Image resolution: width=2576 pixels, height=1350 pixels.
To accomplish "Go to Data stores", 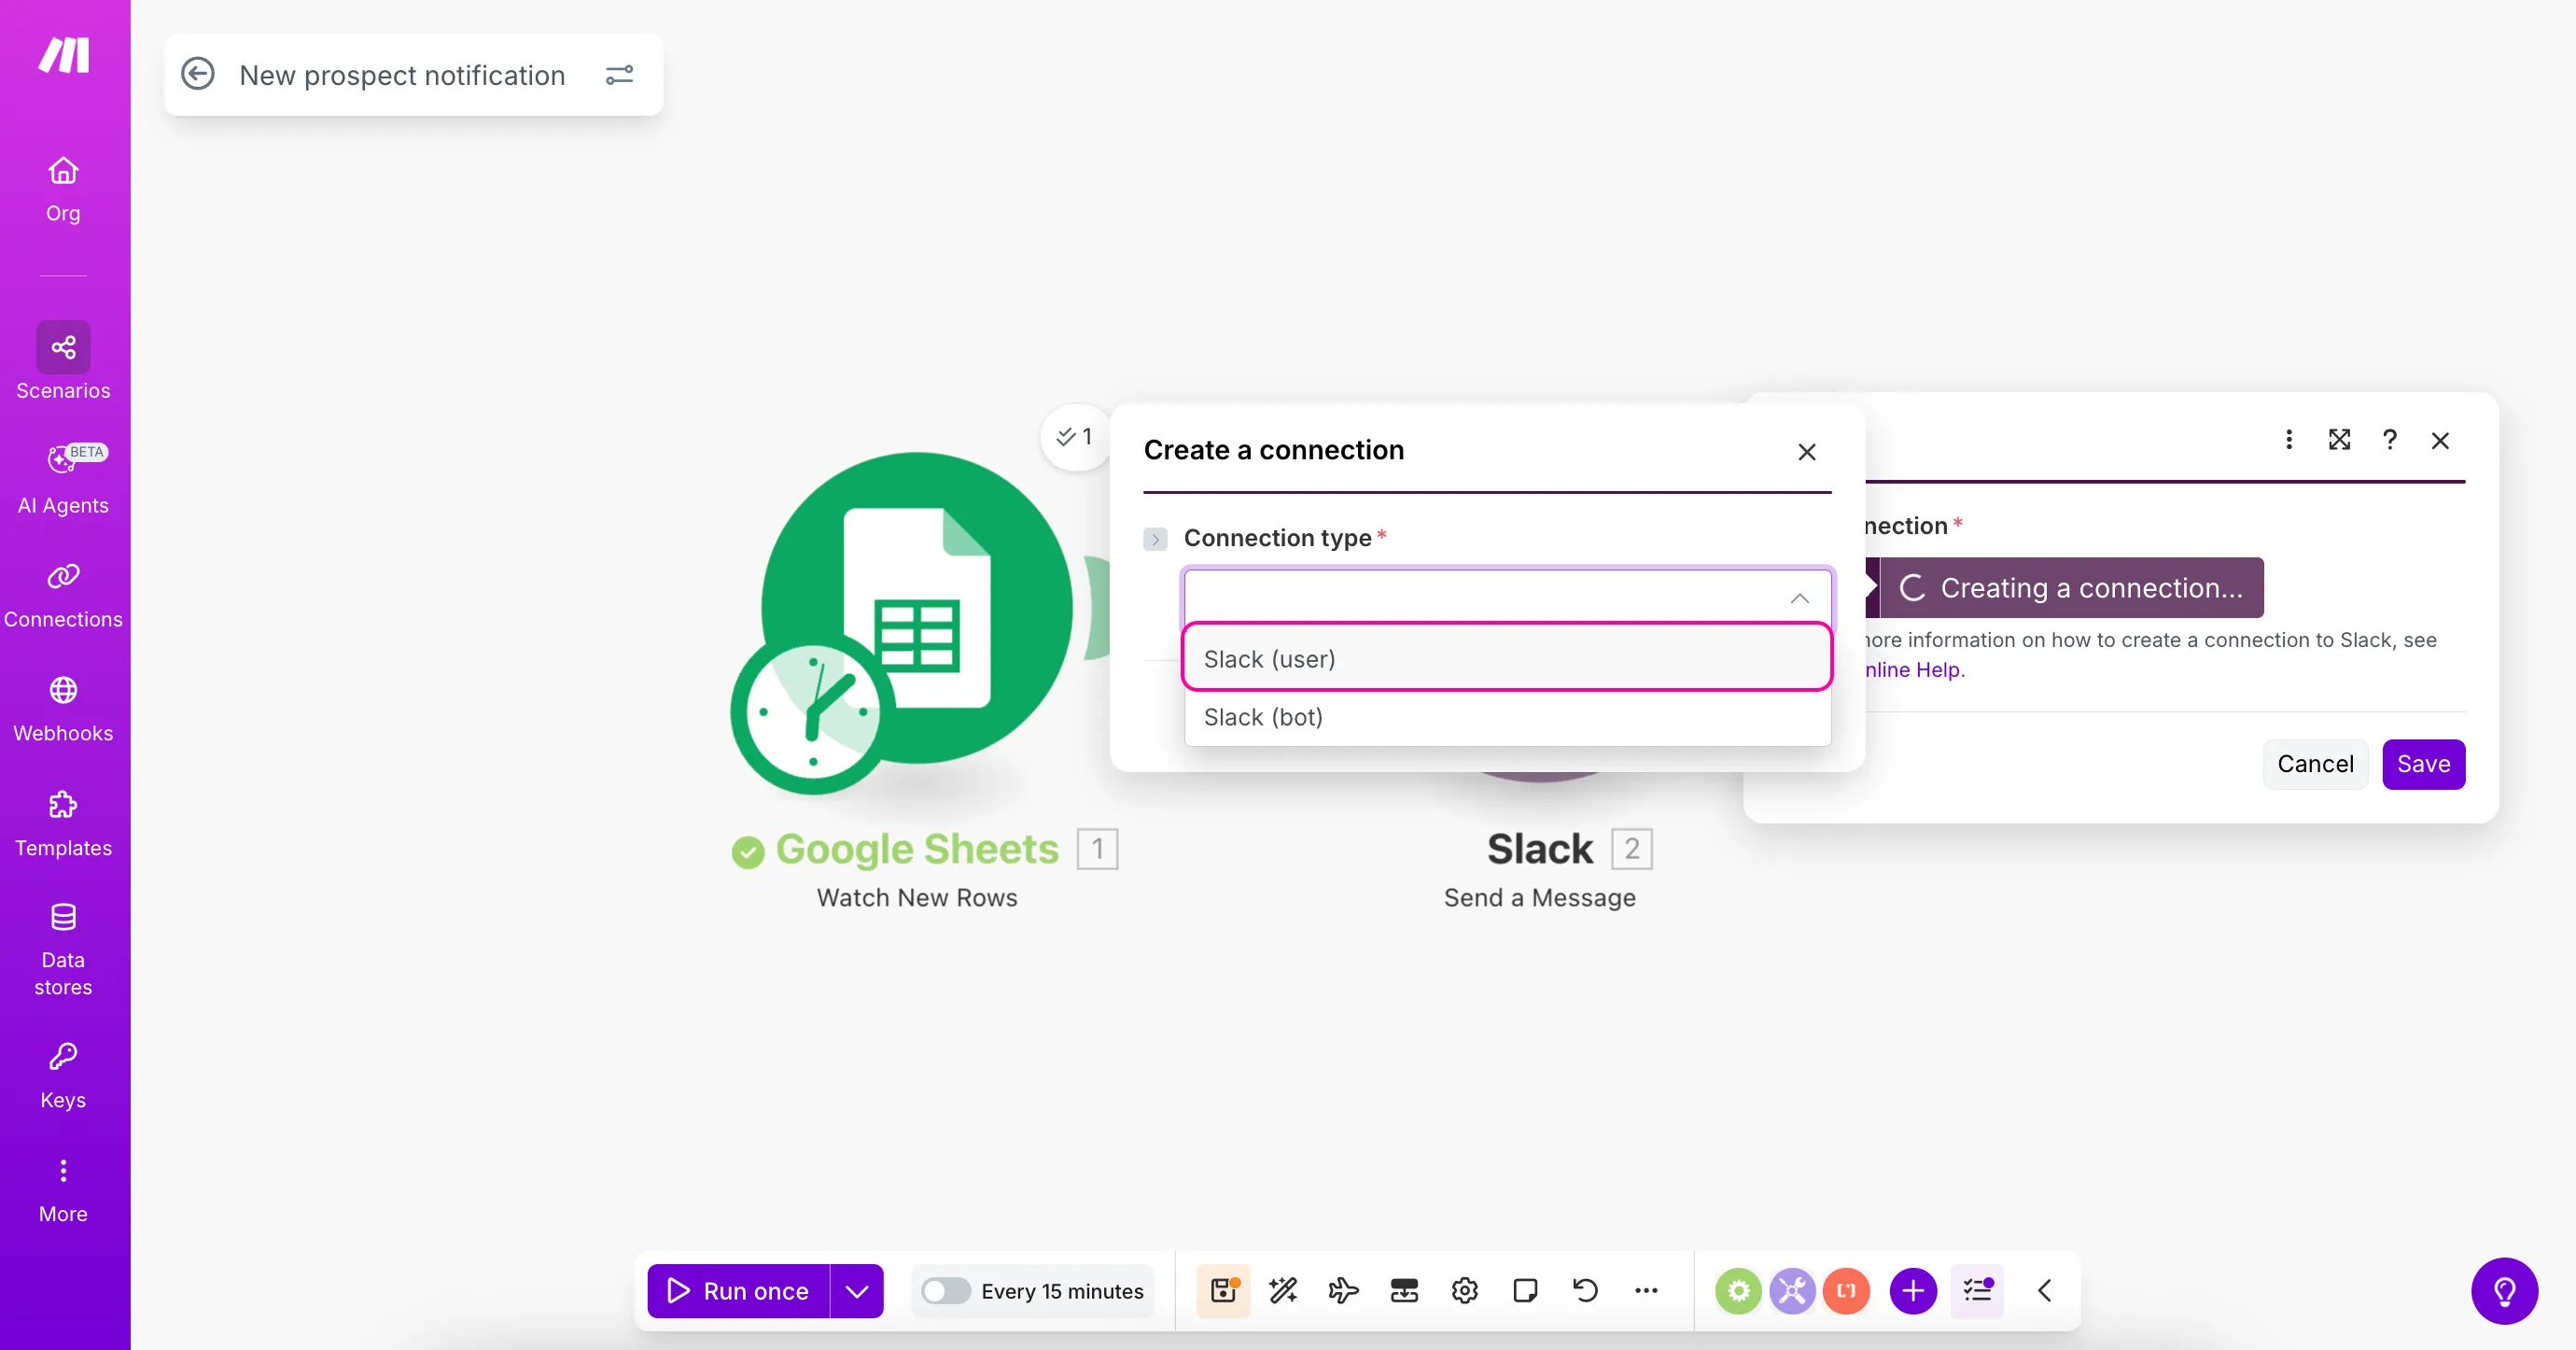I will coord(63,949).
